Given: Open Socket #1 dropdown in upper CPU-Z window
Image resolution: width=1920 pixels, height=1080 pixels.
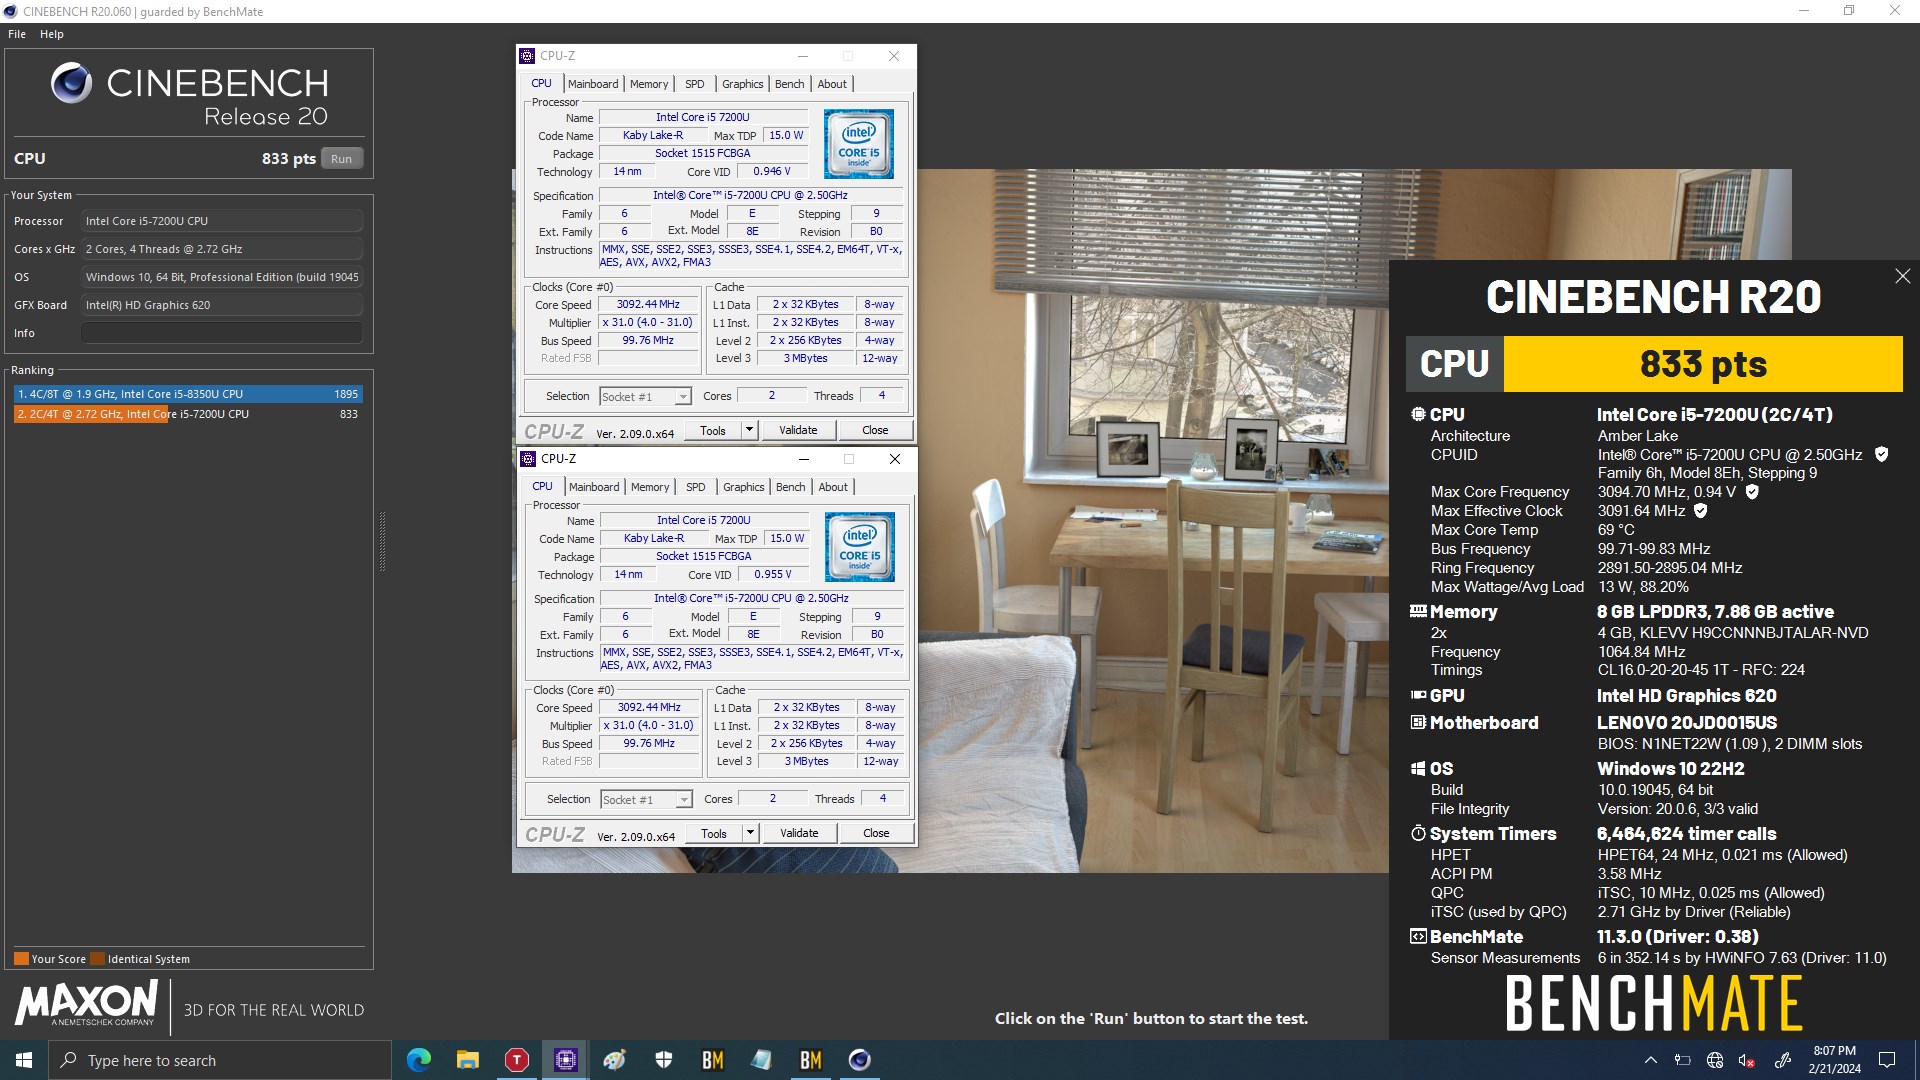Looking at the screenshot, I should [x=645, y=397].
